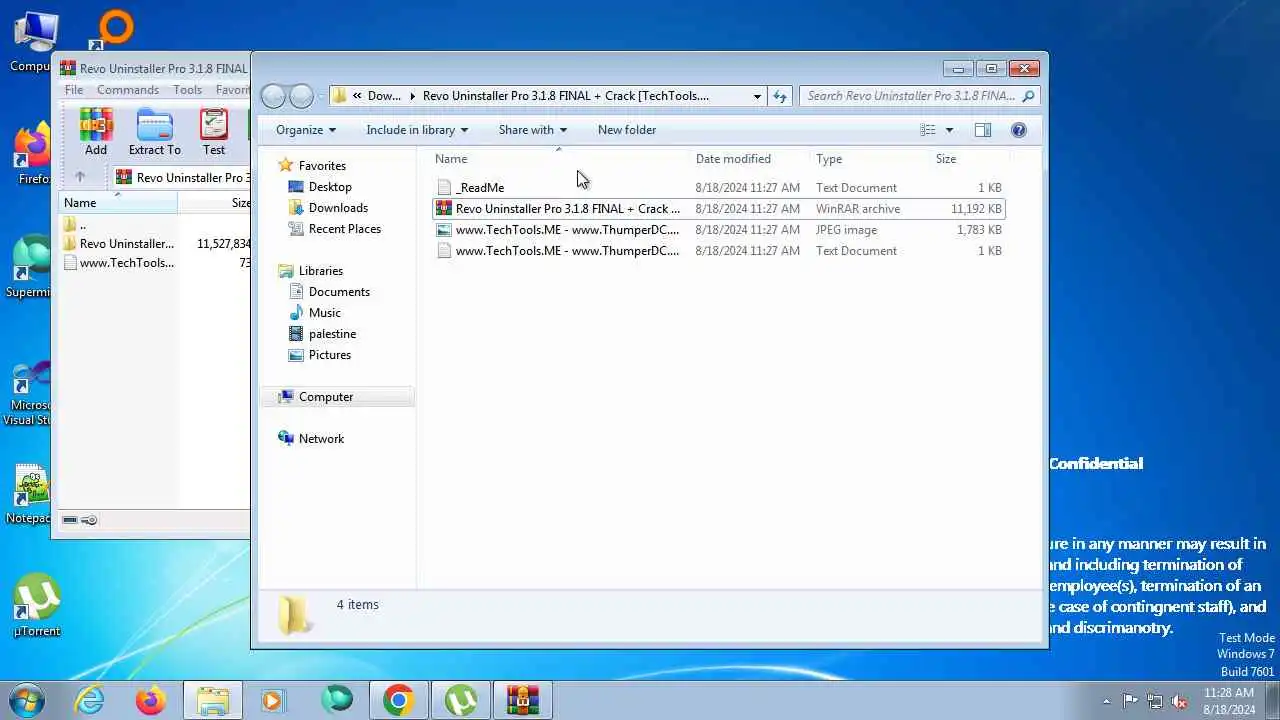Screen dimensions: 1280x720
Task: Sort by Name column in WinRAR
Action: click(x=118, y=202)
